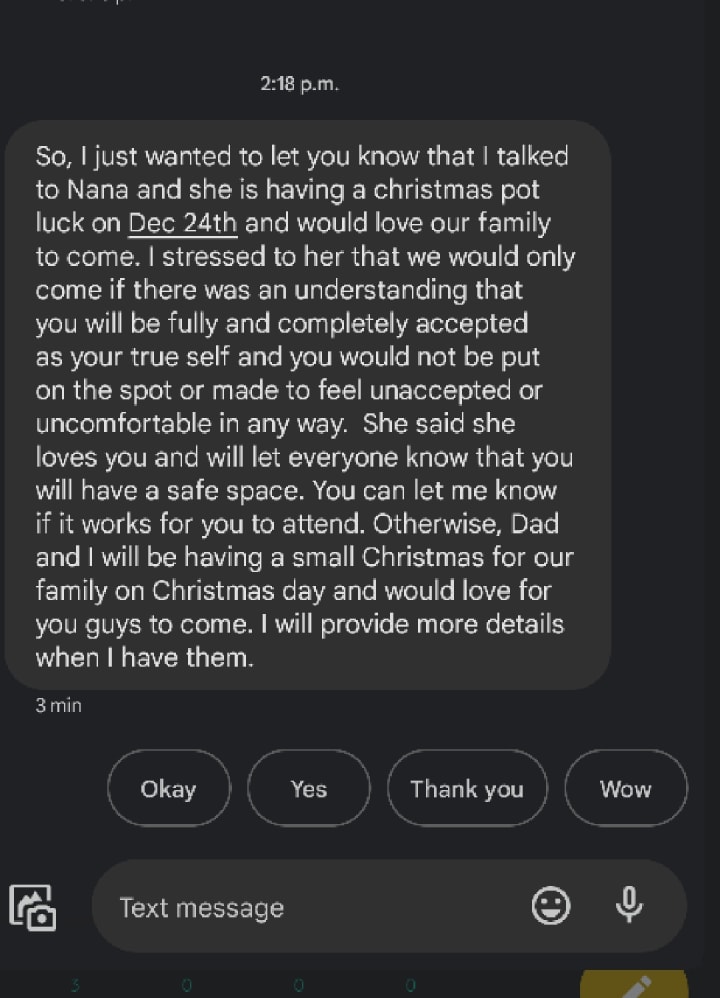Tap the yellow pencil edit button
Image resolution: width=720 pixels, height=998 pixels.
(634, 986)
